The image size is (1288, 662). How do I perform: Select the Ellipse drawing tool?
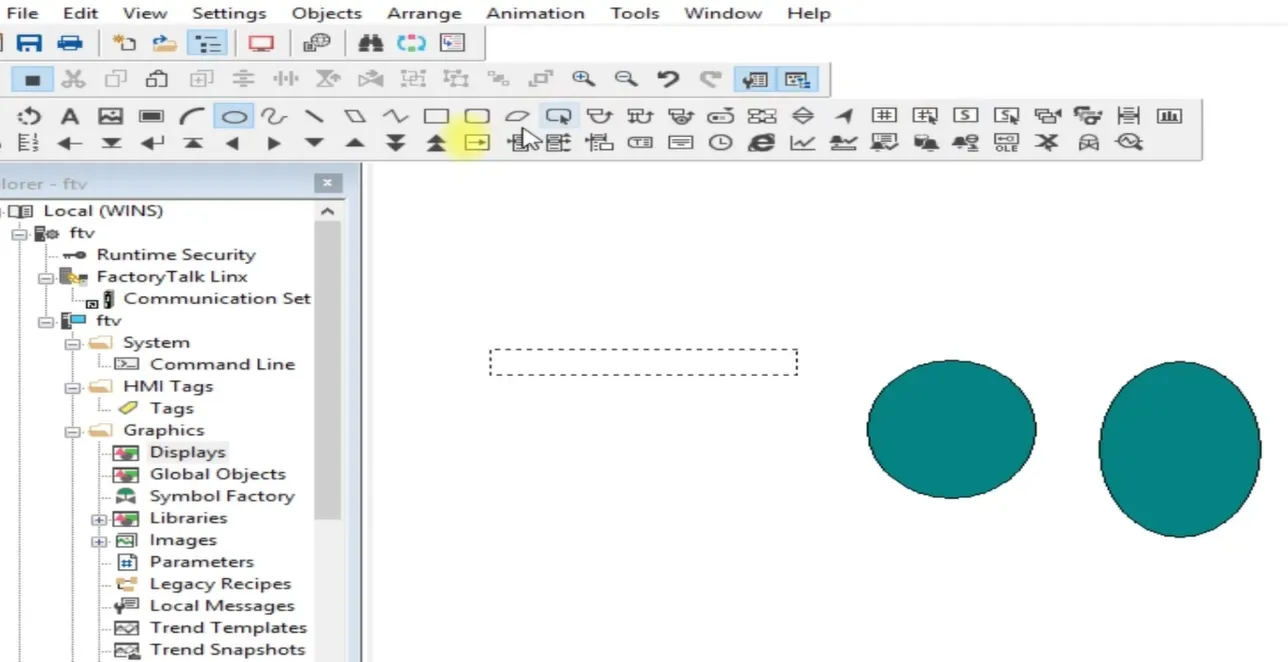coord(234,115)
